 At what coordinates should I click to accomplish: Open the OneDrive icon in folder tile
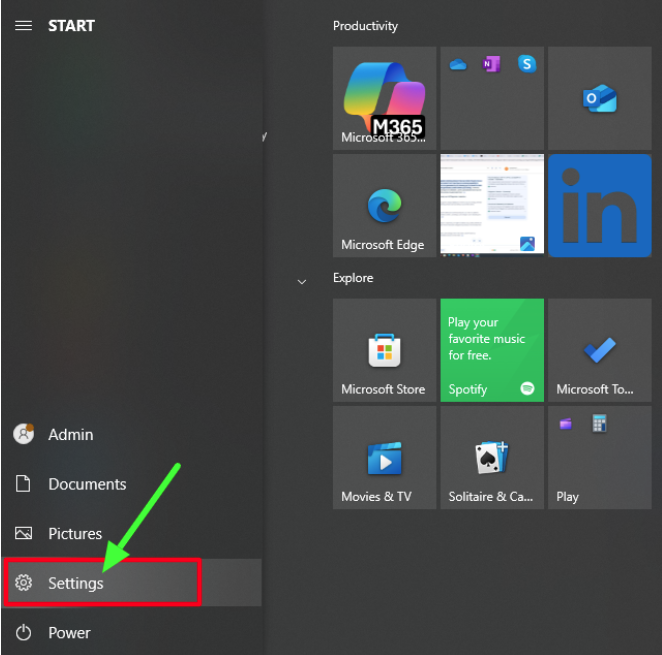coord(458,65)
